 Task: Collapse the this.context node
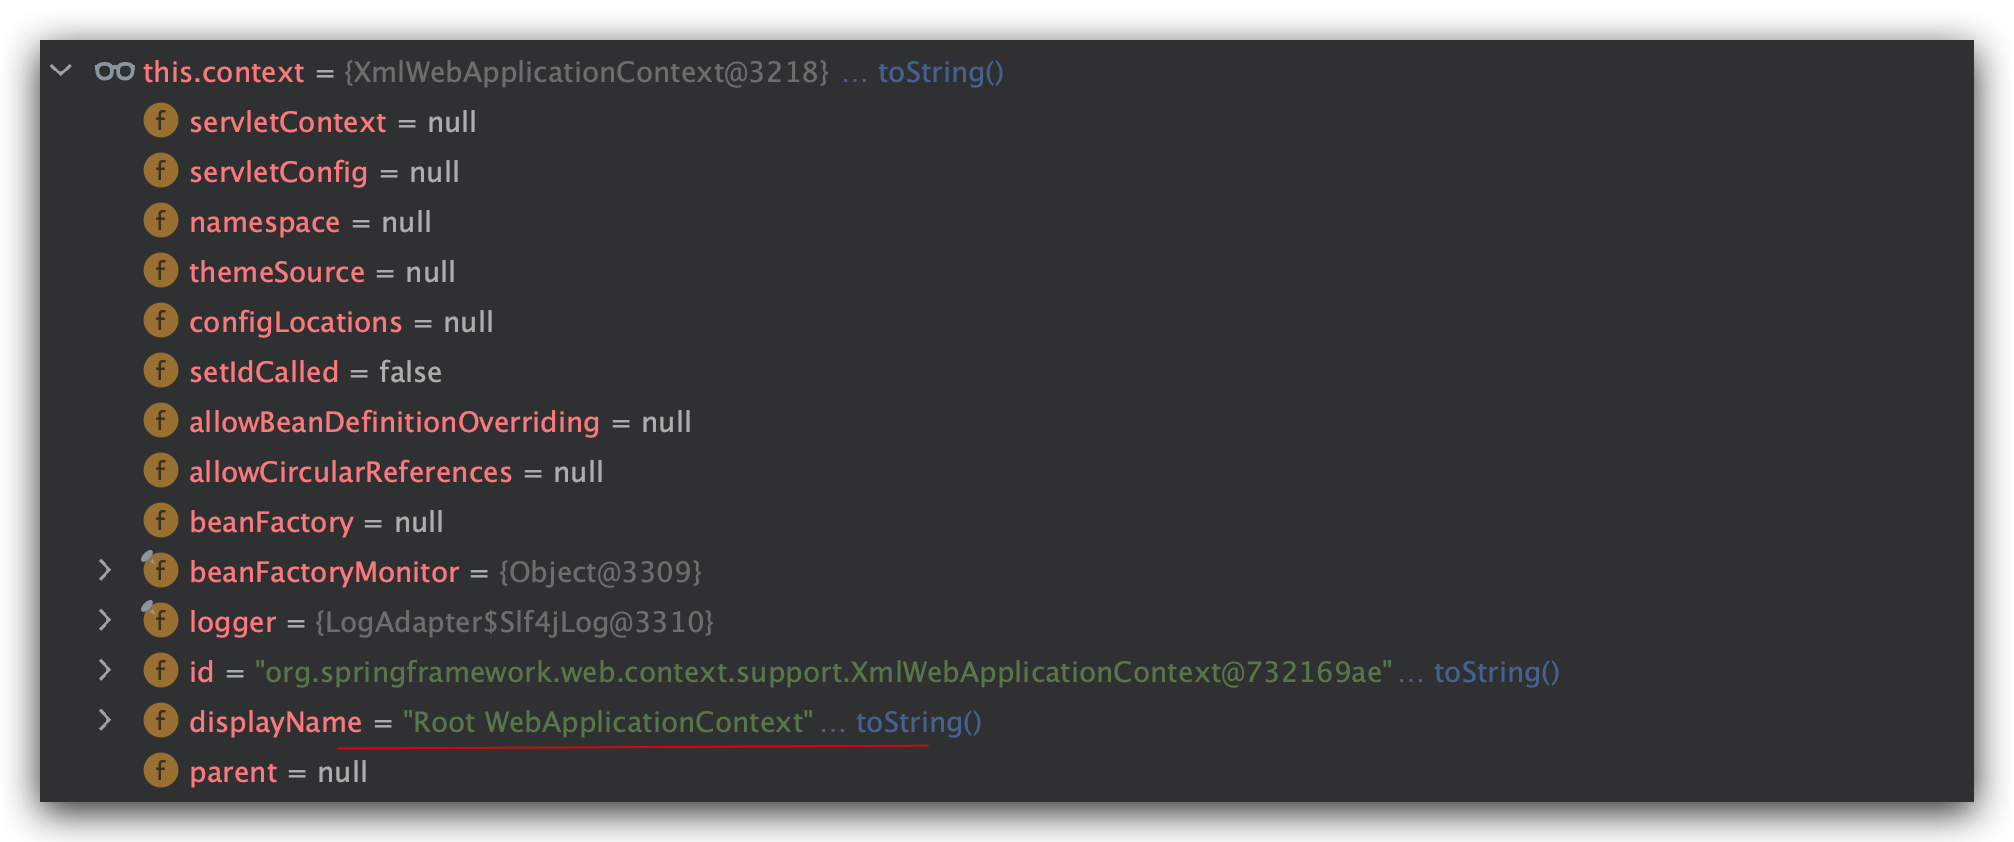(62, 70)
